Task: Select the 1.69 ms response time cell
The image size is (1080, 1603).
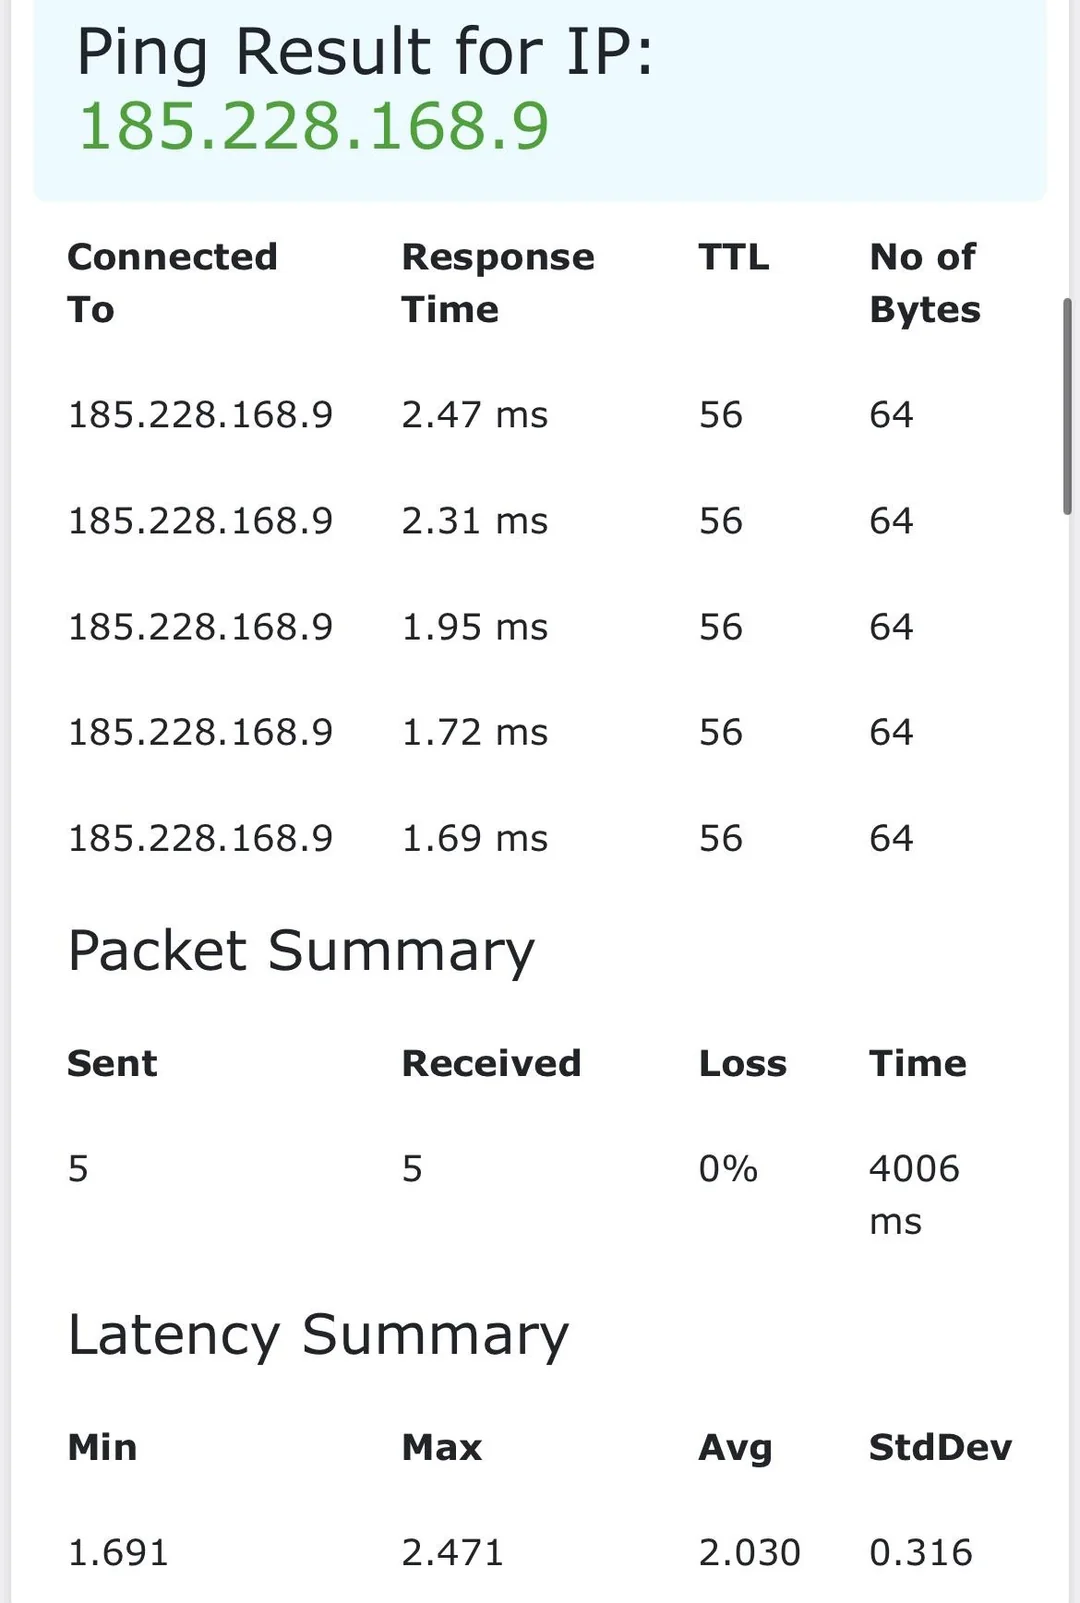Action: point(475,838)
